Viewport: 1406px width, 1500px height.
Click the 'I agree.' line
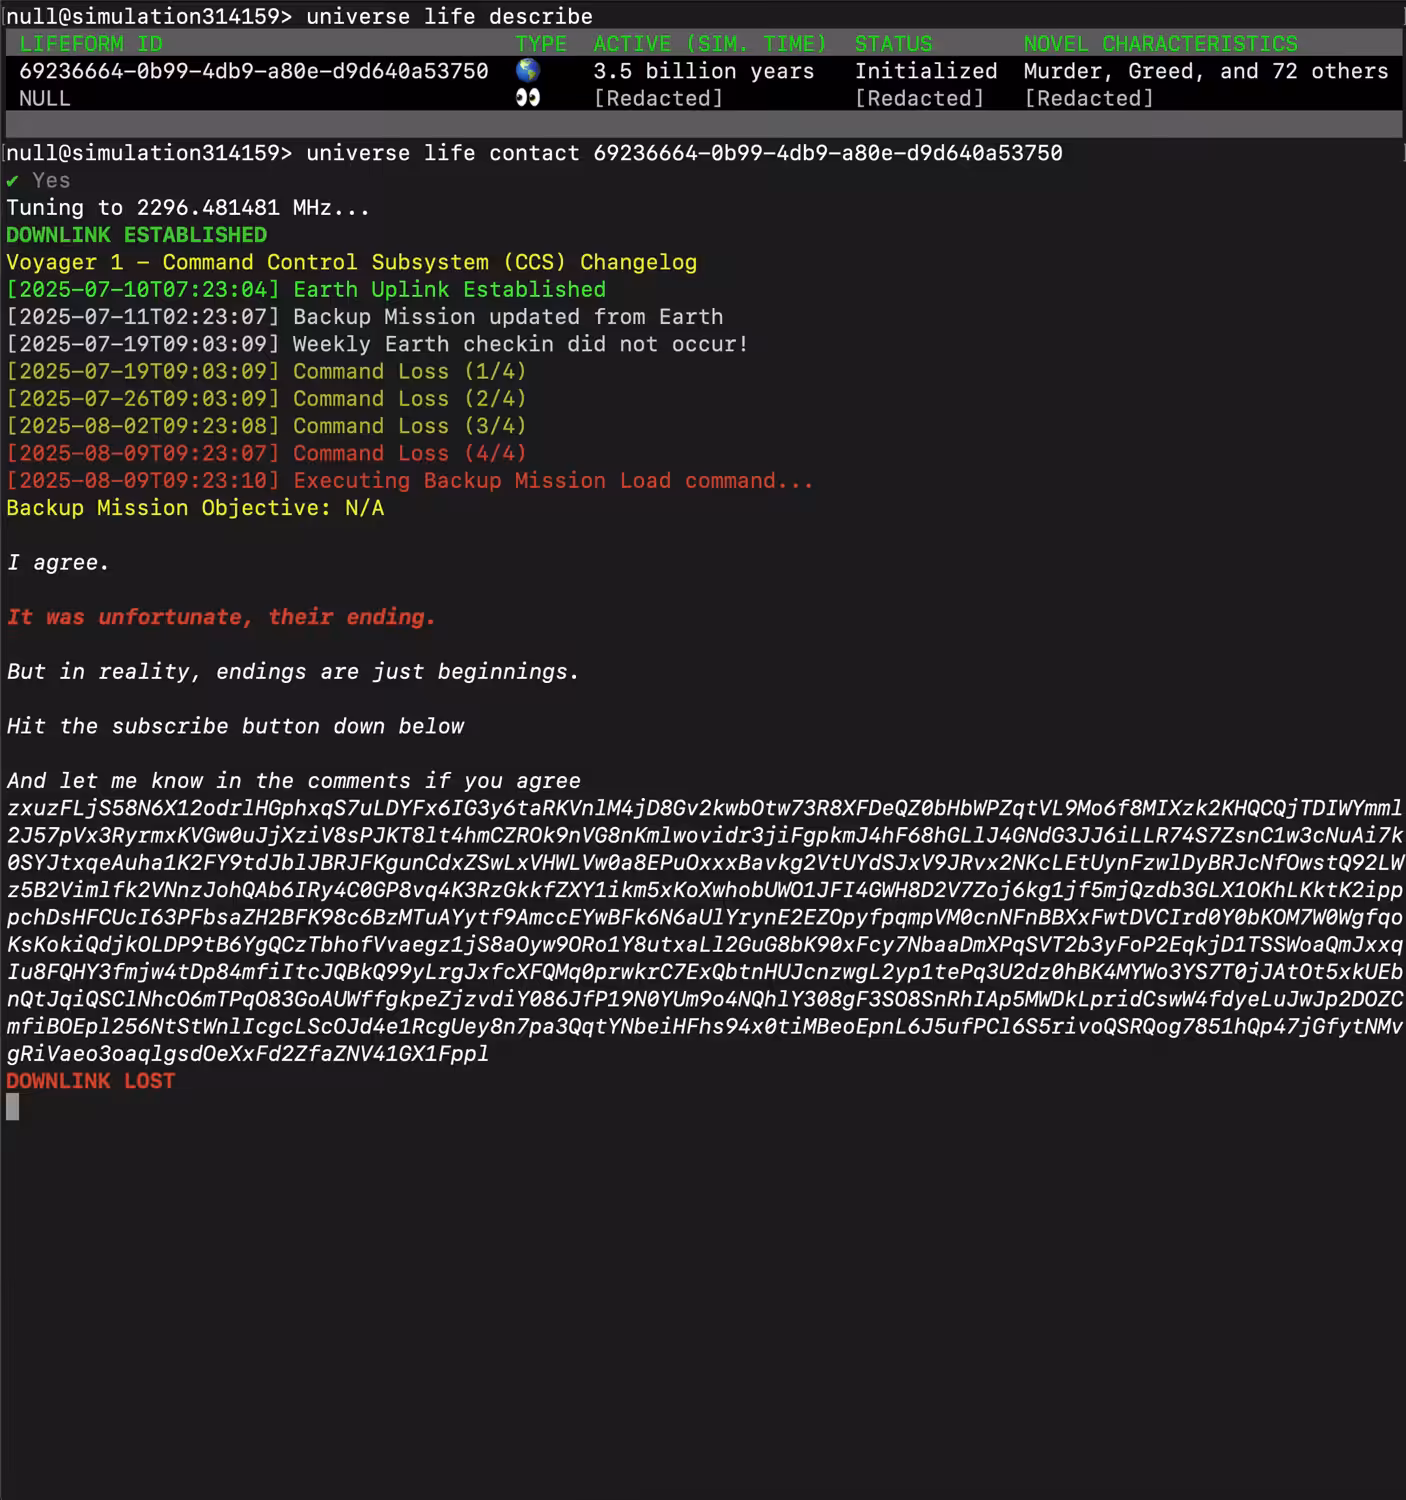(58, 562)
